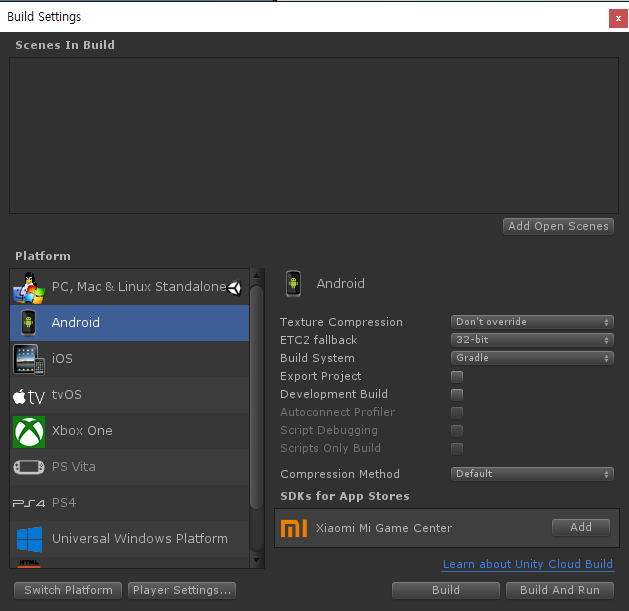Open Player Settings
This screenshot has height=611, width=629.
182,590
